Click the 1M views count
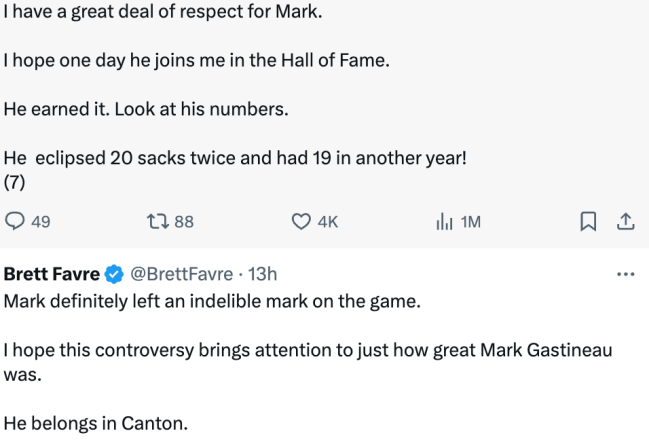Viewport: 649px width, 448px height. (x=470, y=222)
